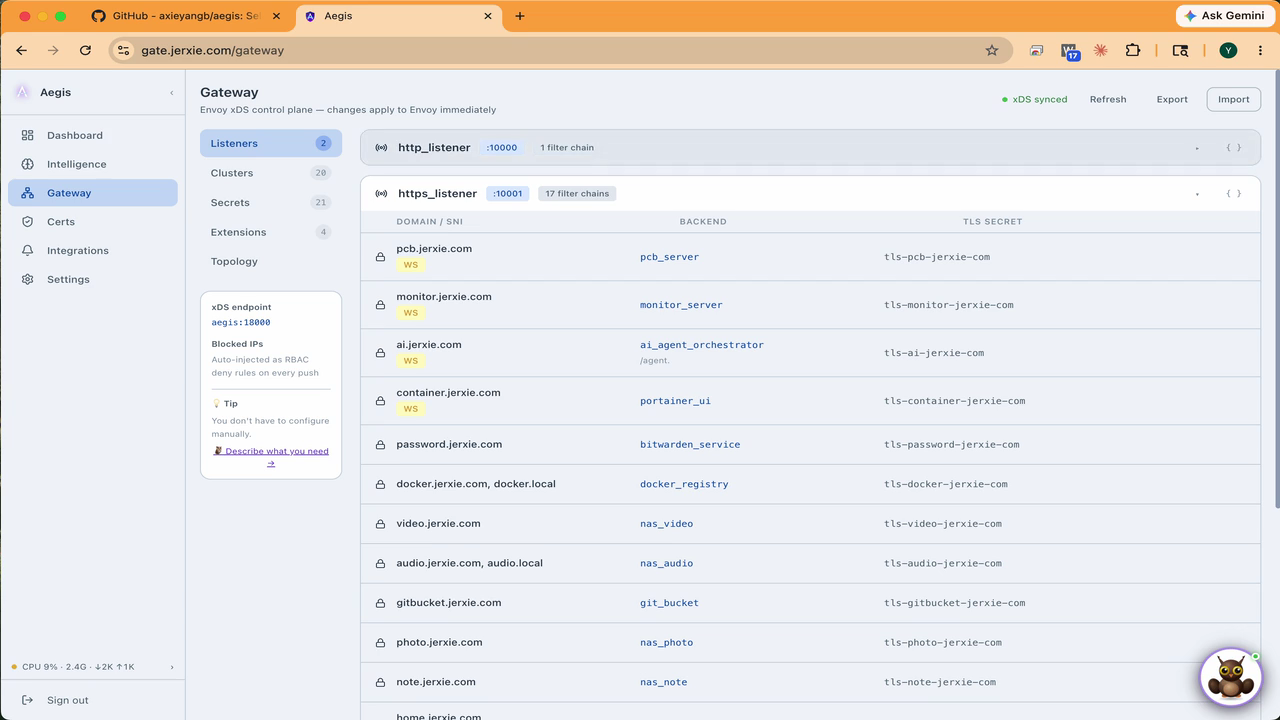
Task: Open the W extension with 17 badge
Action: pos(1070,51)
